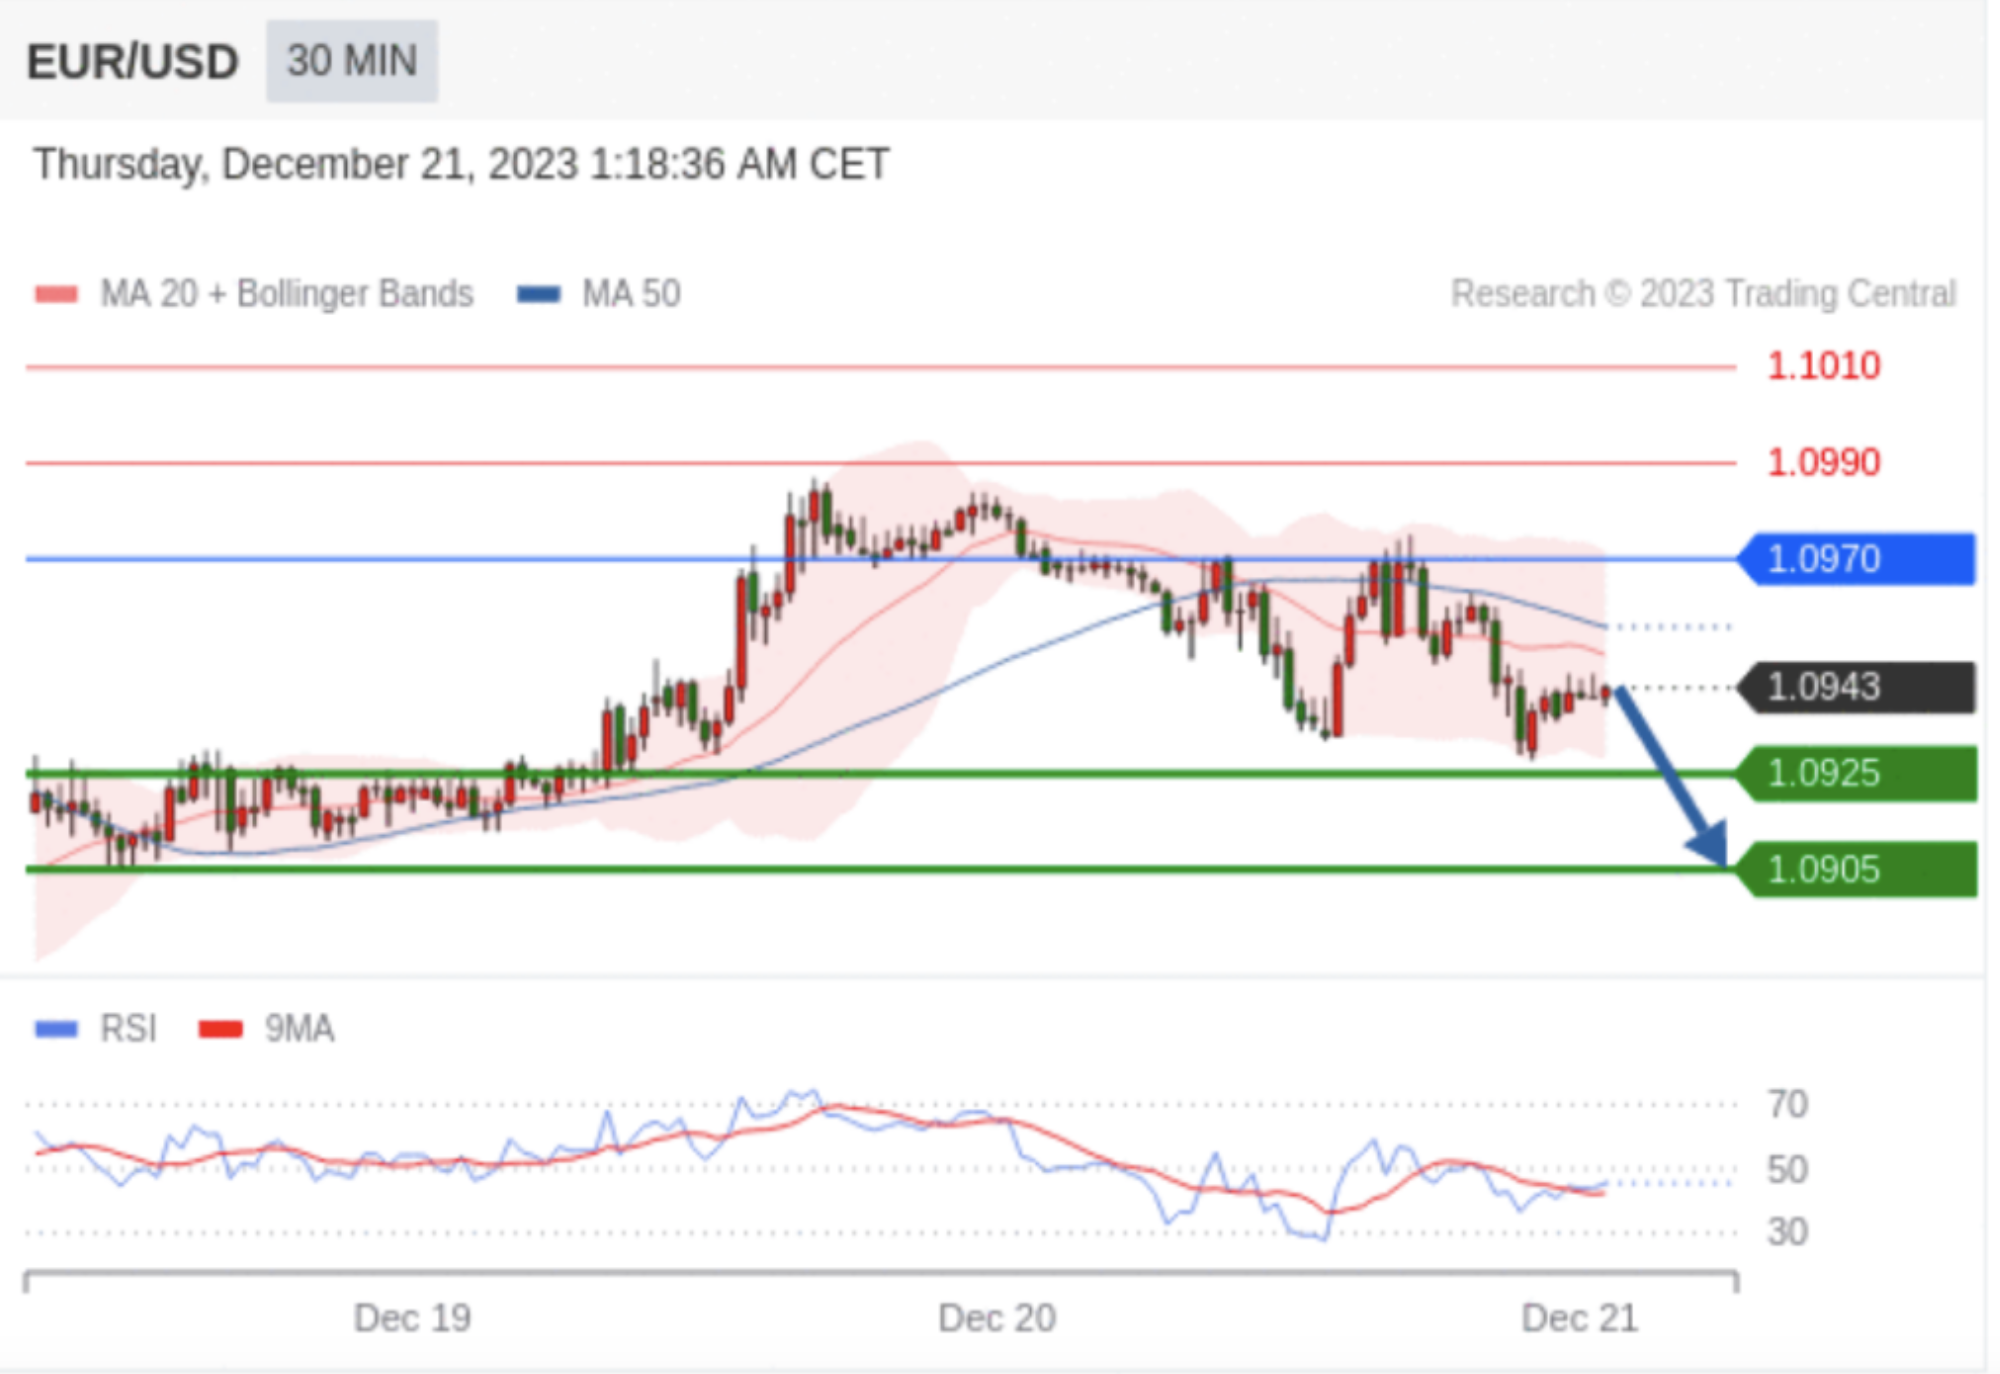Select the RSI legend label
This screenshot has width=2000, height=1374.
point(129,1029)
